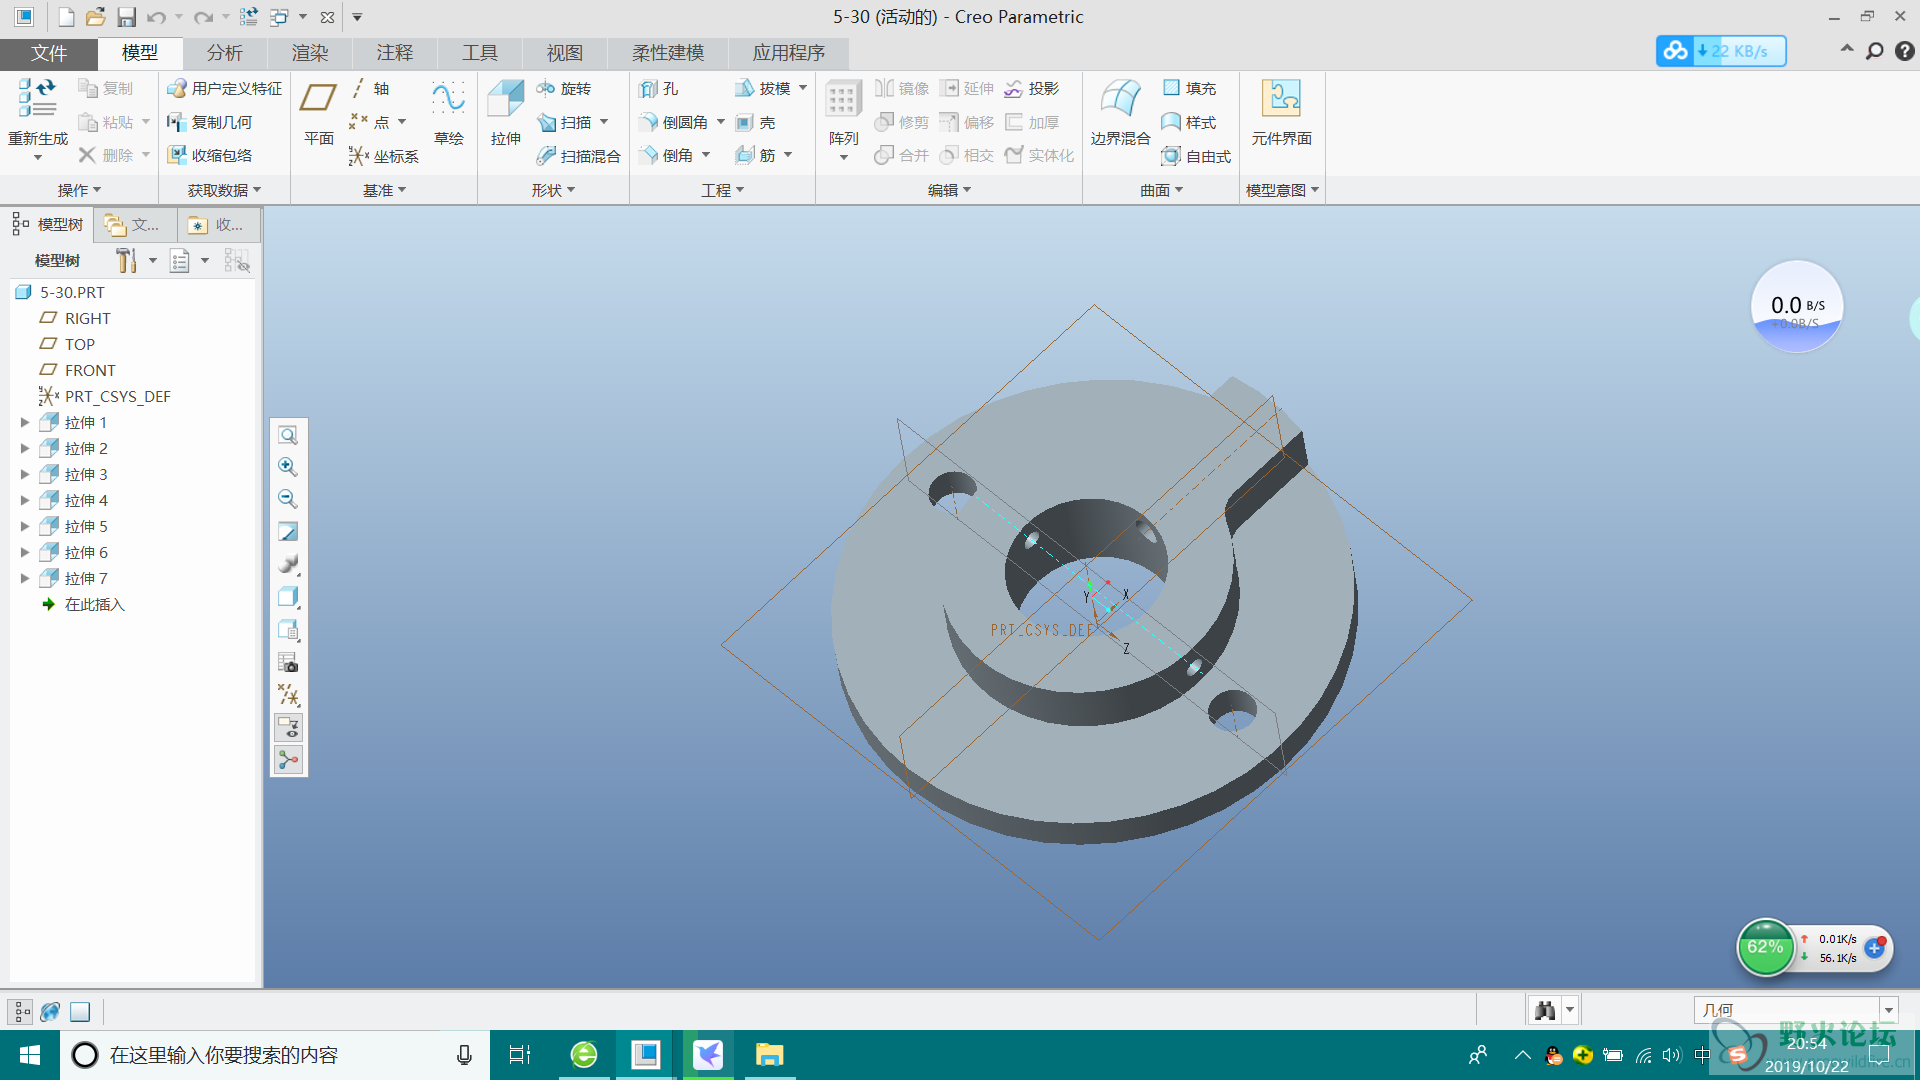Create a 坐标系 coordinate system

(x=384, y=156)
